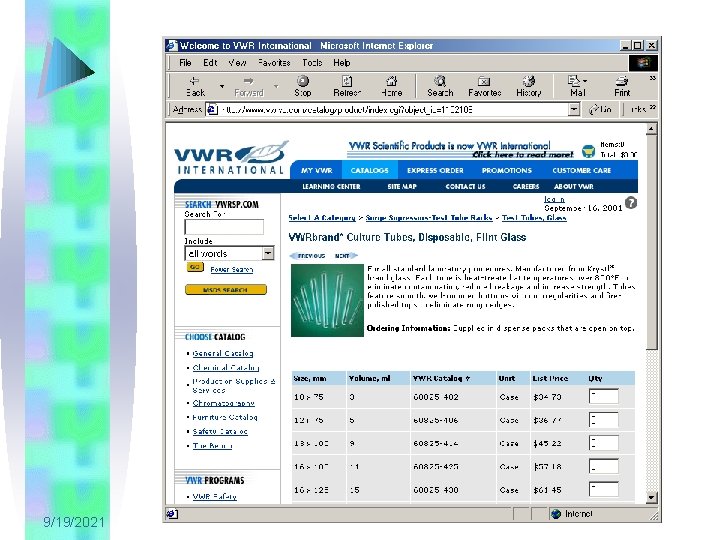Click the page scrollbar down arrow
This screenshot has width=720, height=540.
click(x=652, y=497)
